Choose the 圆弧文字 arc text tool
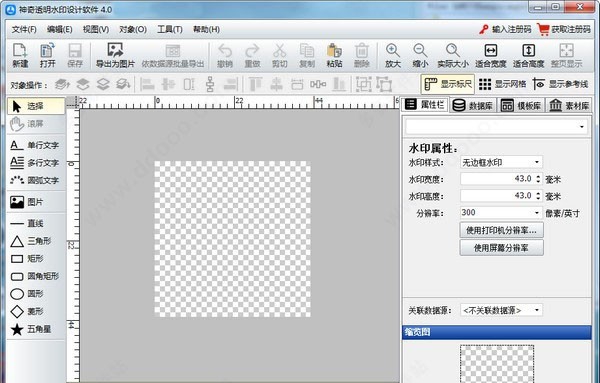Screen dimensions: 600x383 click(36, 180)
